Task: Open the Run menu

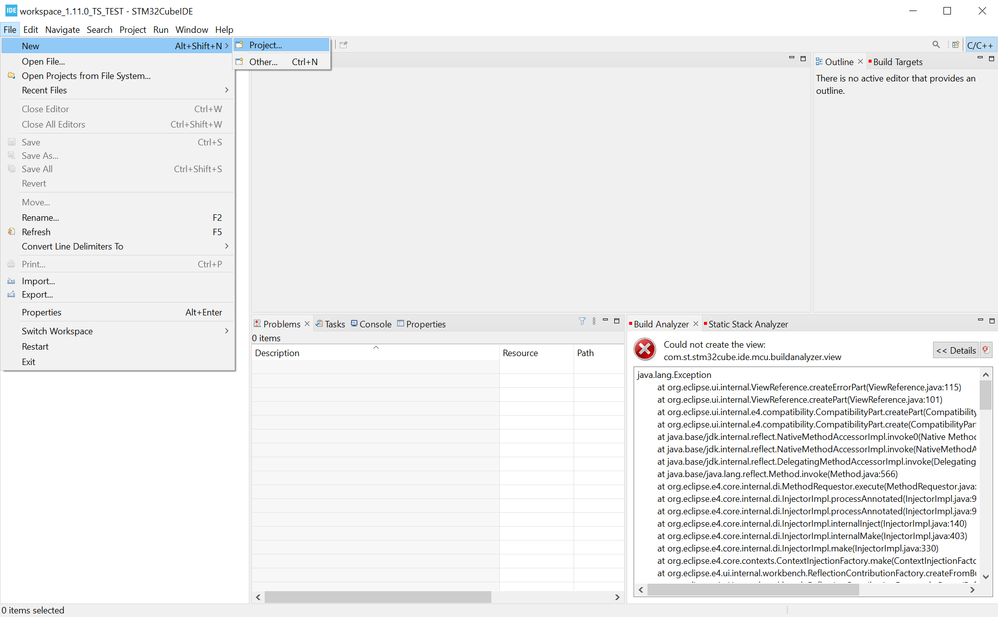Action: coord(160,29)
